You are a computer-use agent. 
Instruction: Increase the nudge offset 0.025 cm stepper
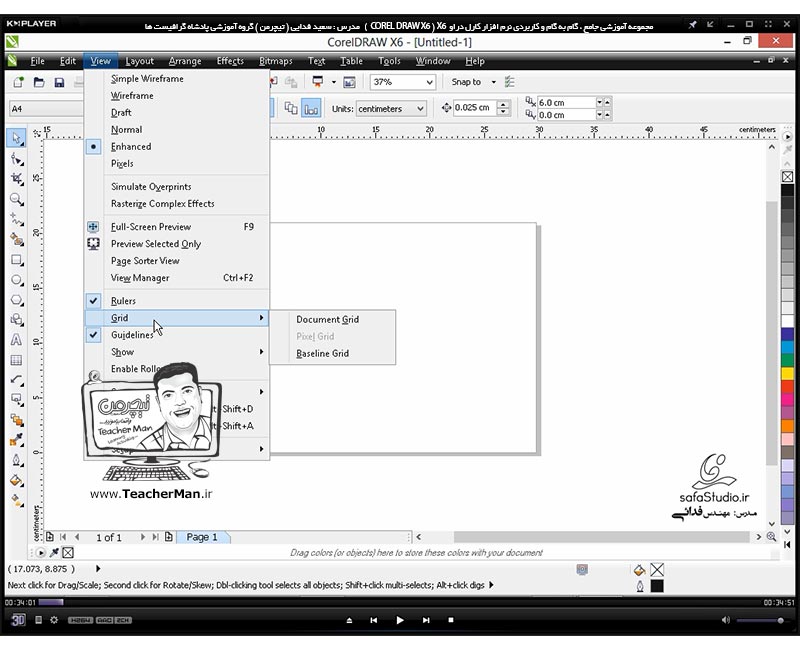click(x=503, y=104)
